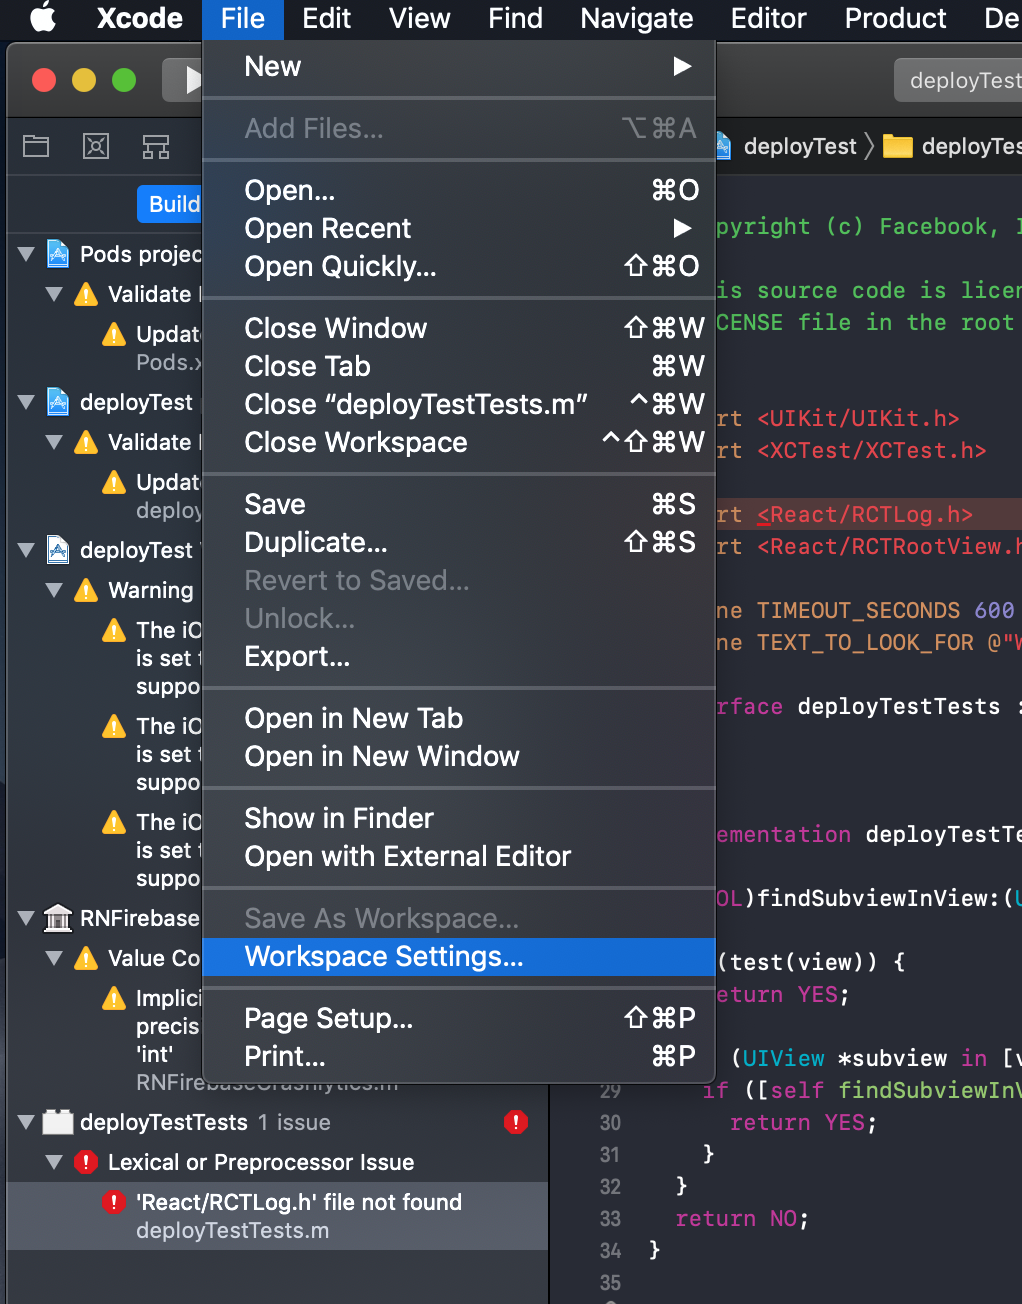1022x1304 pixels.
Task: Choose Print… menu item
Action: pyautogui.click(x=459, y=1057)
